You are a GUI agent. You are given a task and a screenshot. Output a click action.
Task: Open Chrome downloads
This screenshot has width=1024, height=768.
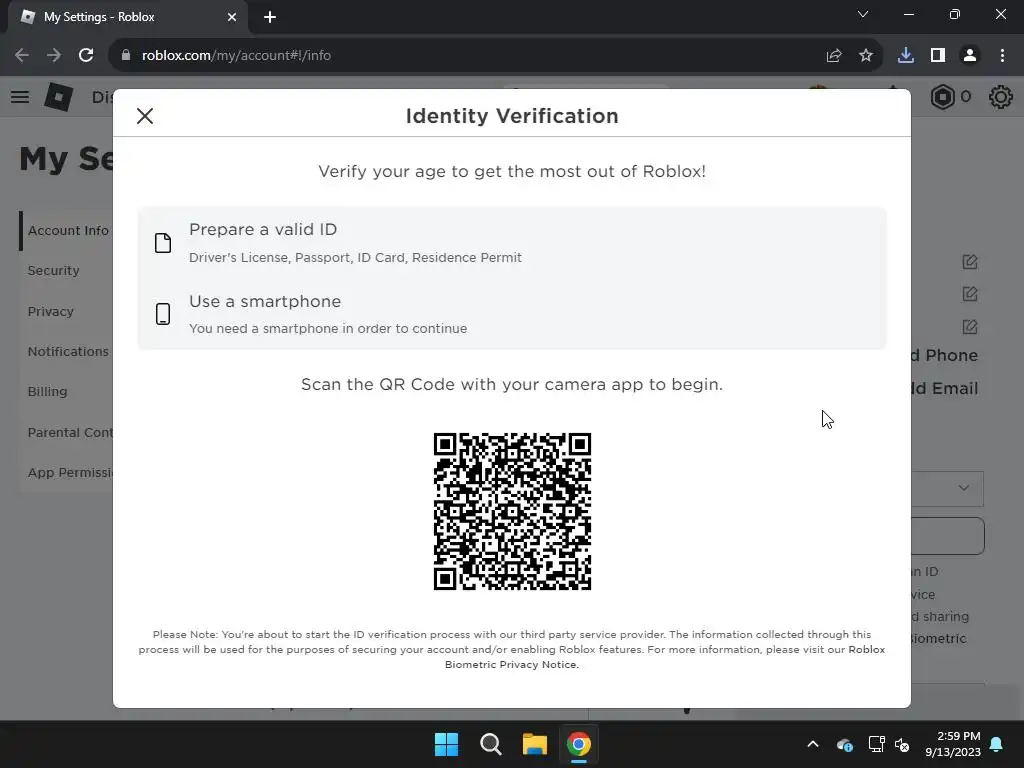tap(906, 56)
